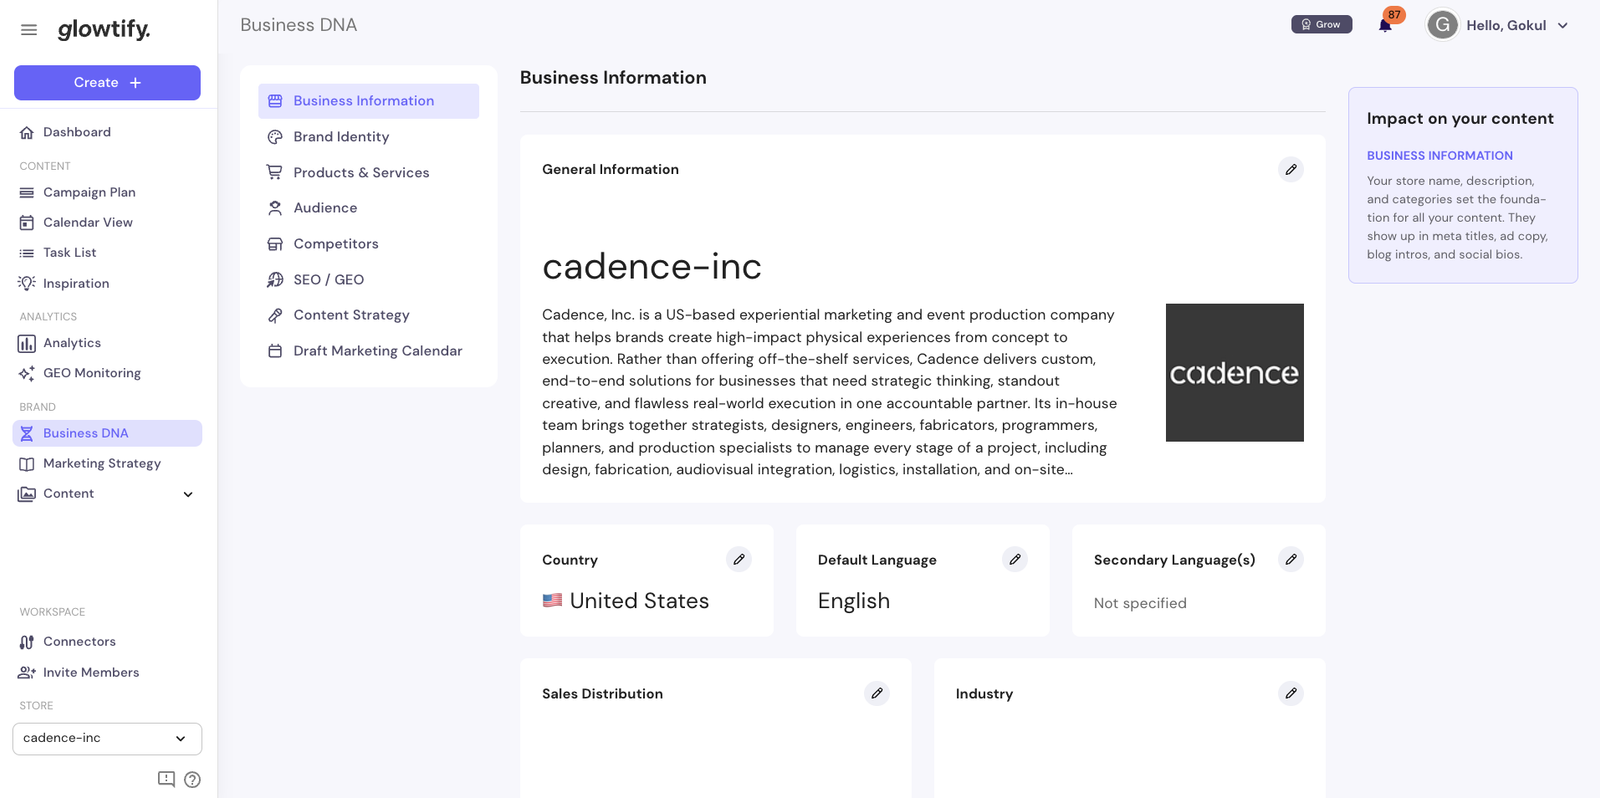Viewport: 1600px width, 798px height.
Task: Edit Industry pencil icon
Action: click(x=1291, y=693)
